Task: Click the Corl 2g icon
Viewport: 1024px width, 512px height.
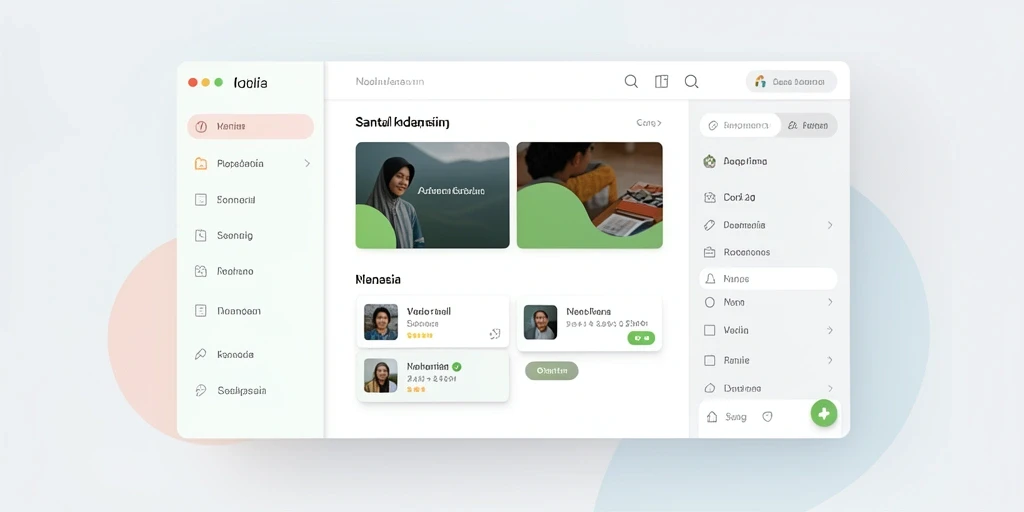Action: 710,197
